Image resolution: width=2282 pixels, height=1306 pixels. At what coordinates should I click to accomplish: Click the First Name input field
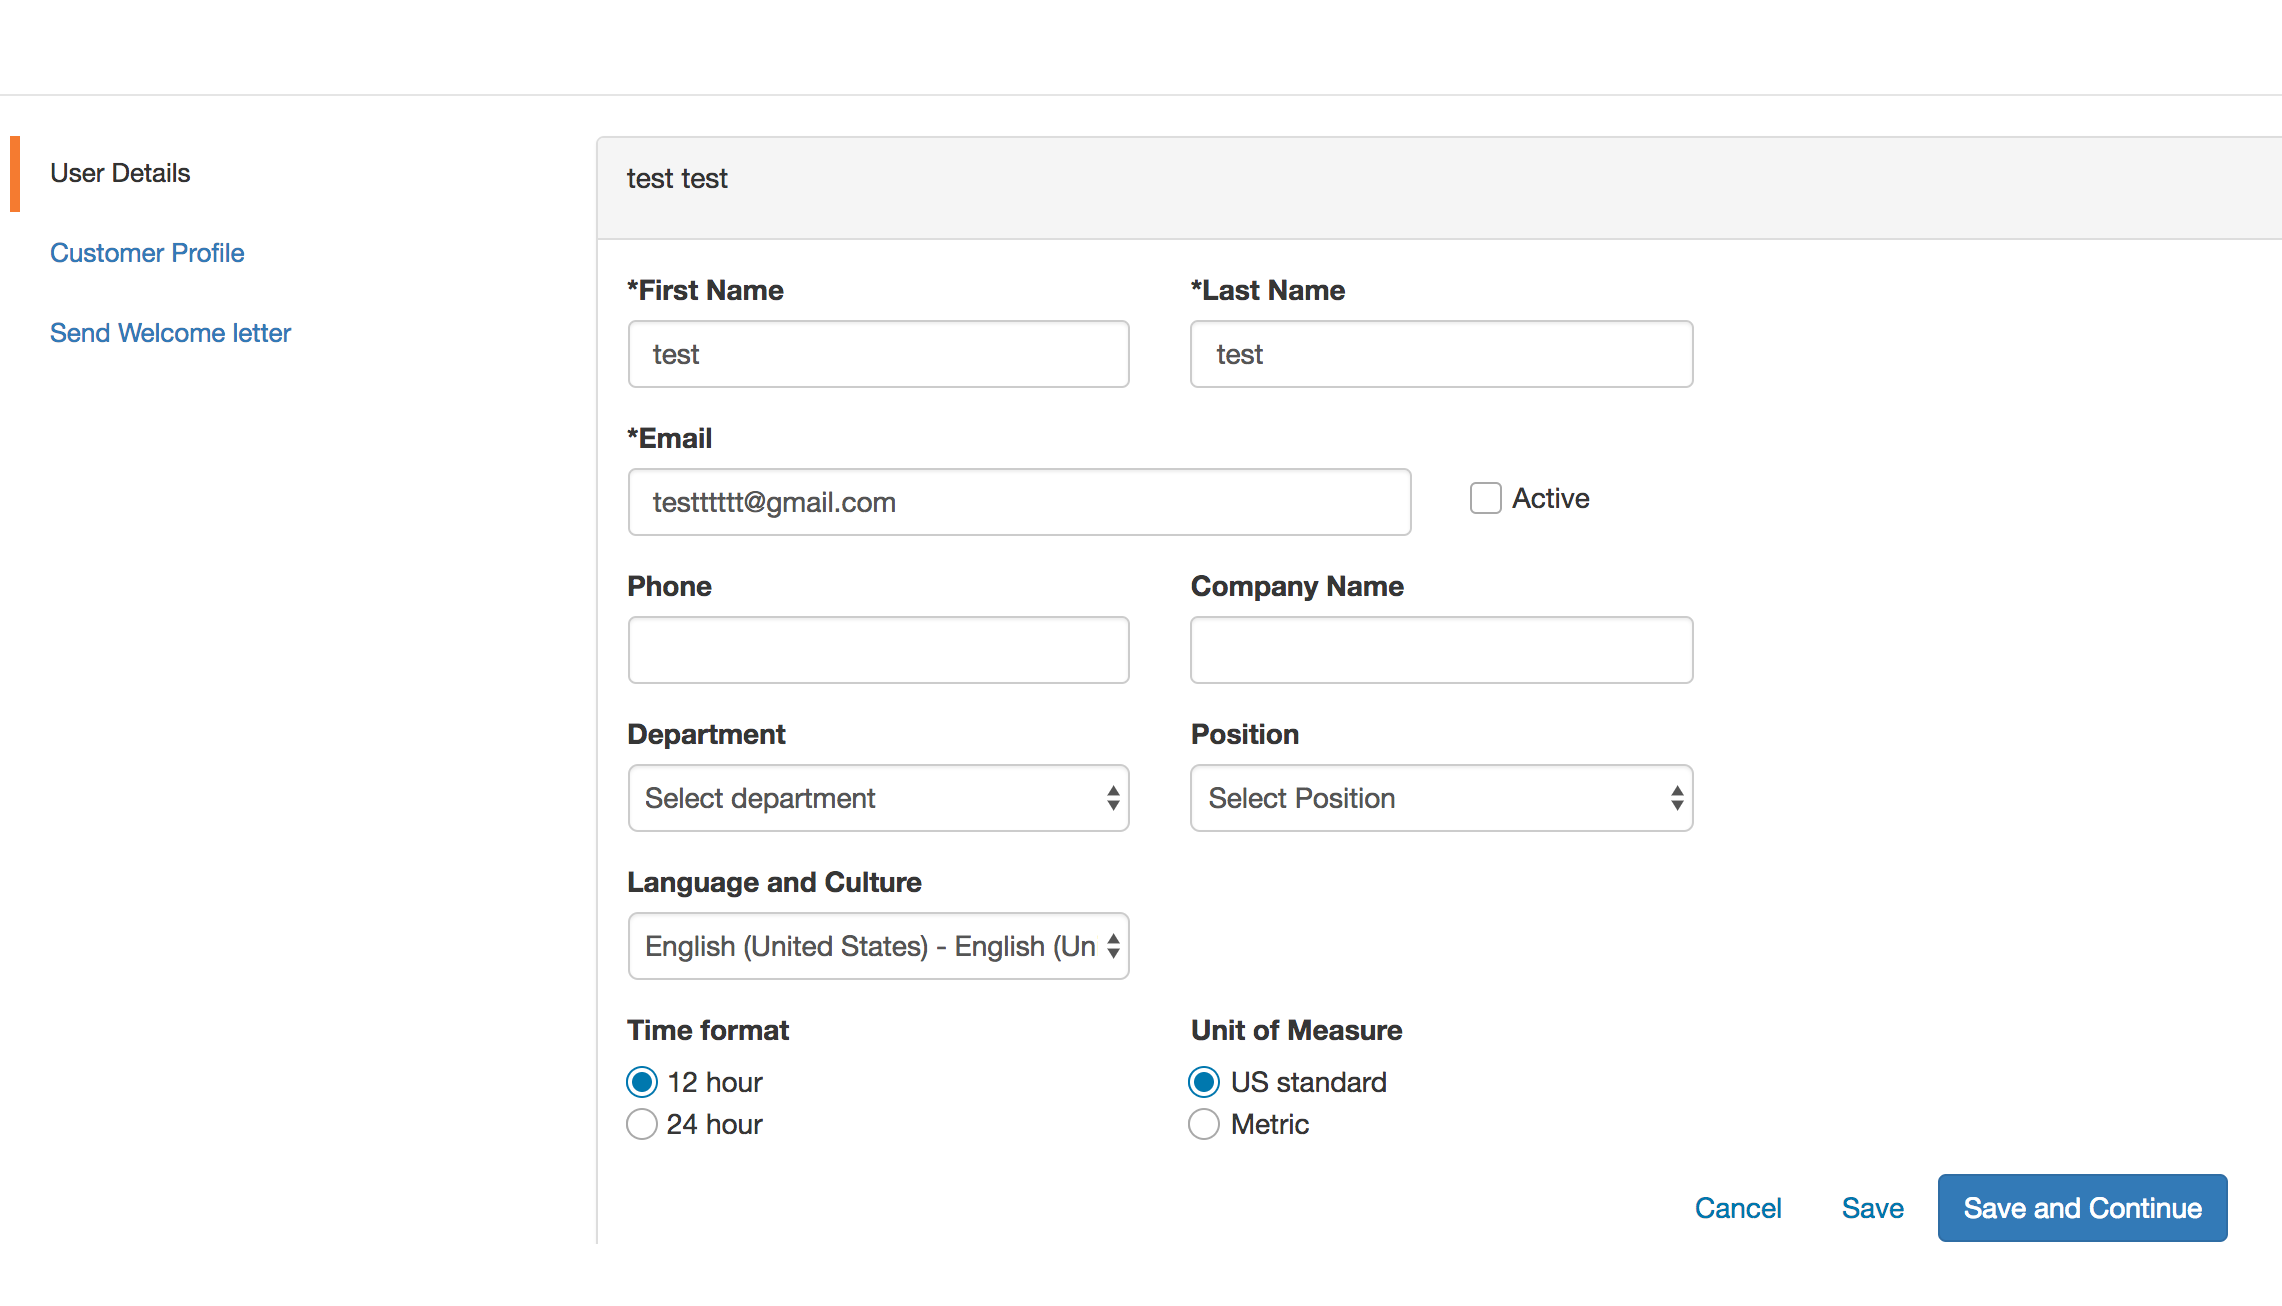click(878, 354)
